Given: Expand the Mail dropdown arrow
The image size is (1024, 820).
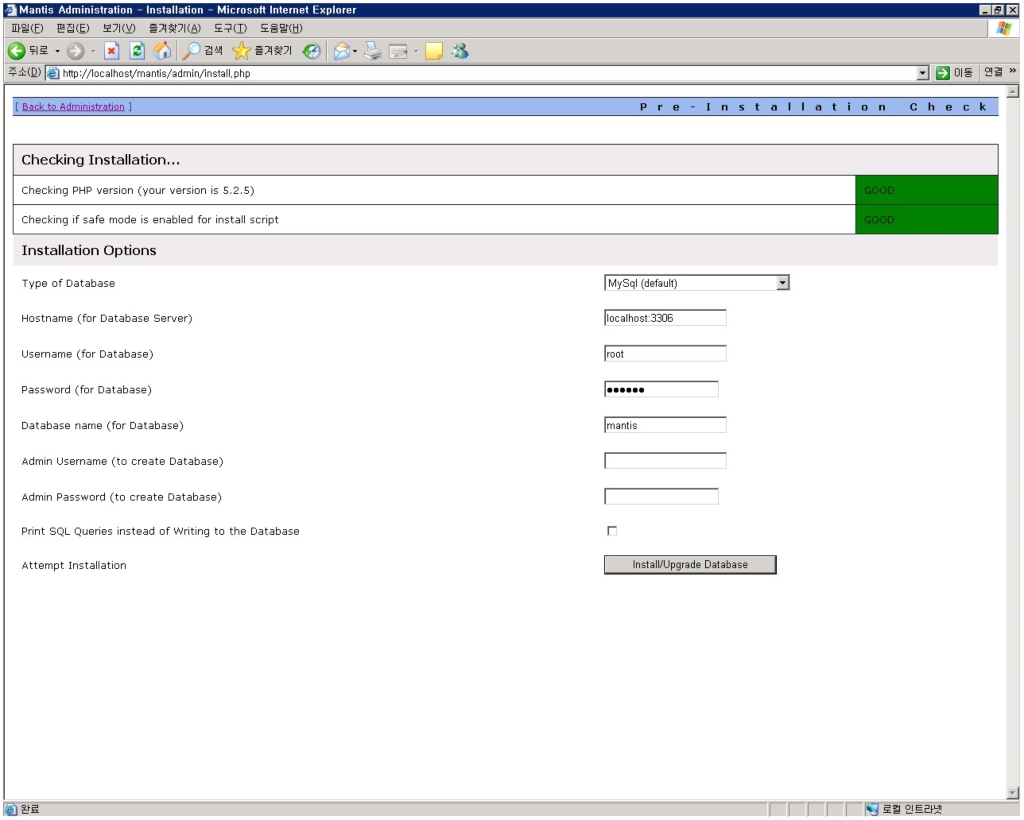Looking at the screenshot, I should tap(355, 51).
